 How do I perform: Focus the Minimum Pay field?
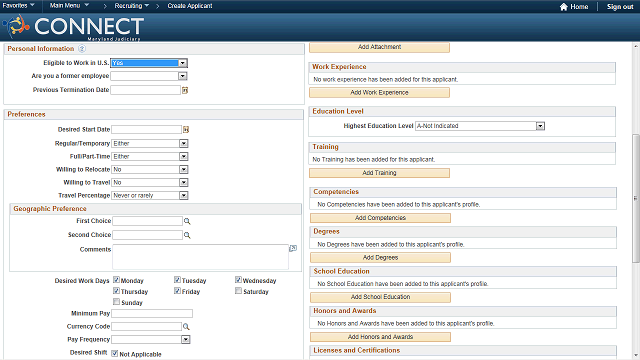pyautogui.click(x=152, y=313)
